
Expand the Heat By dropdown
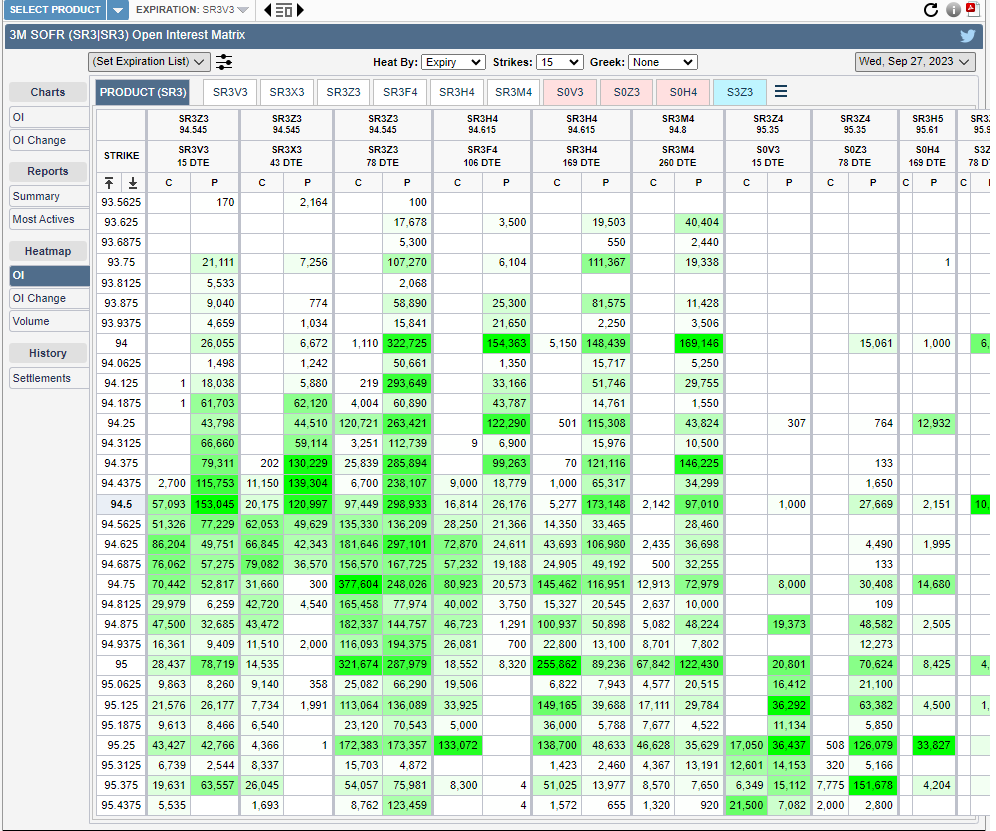click(x=453, y=62)
